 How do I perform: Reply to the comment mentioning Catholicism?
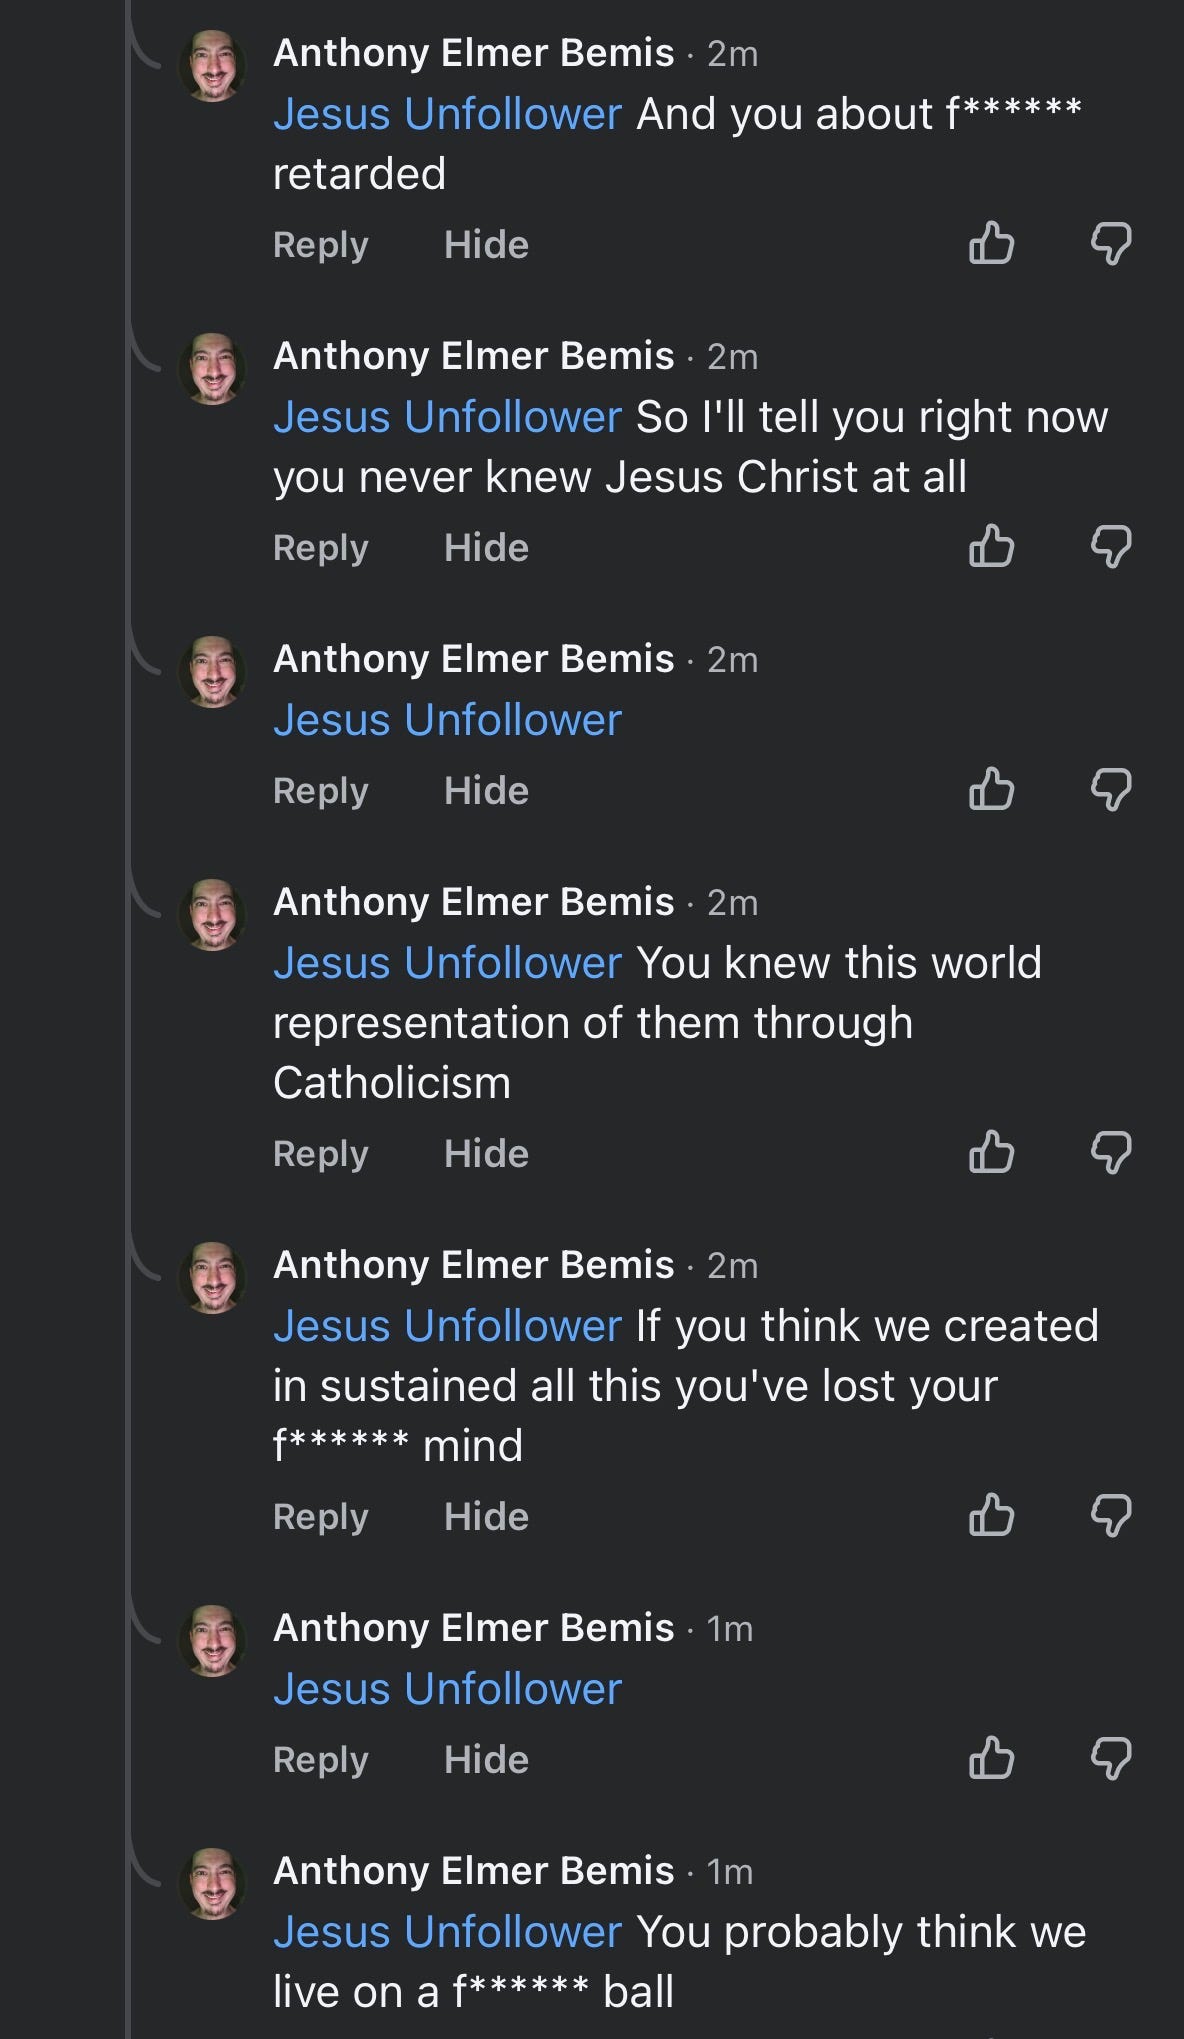[x=320, y=1154]
